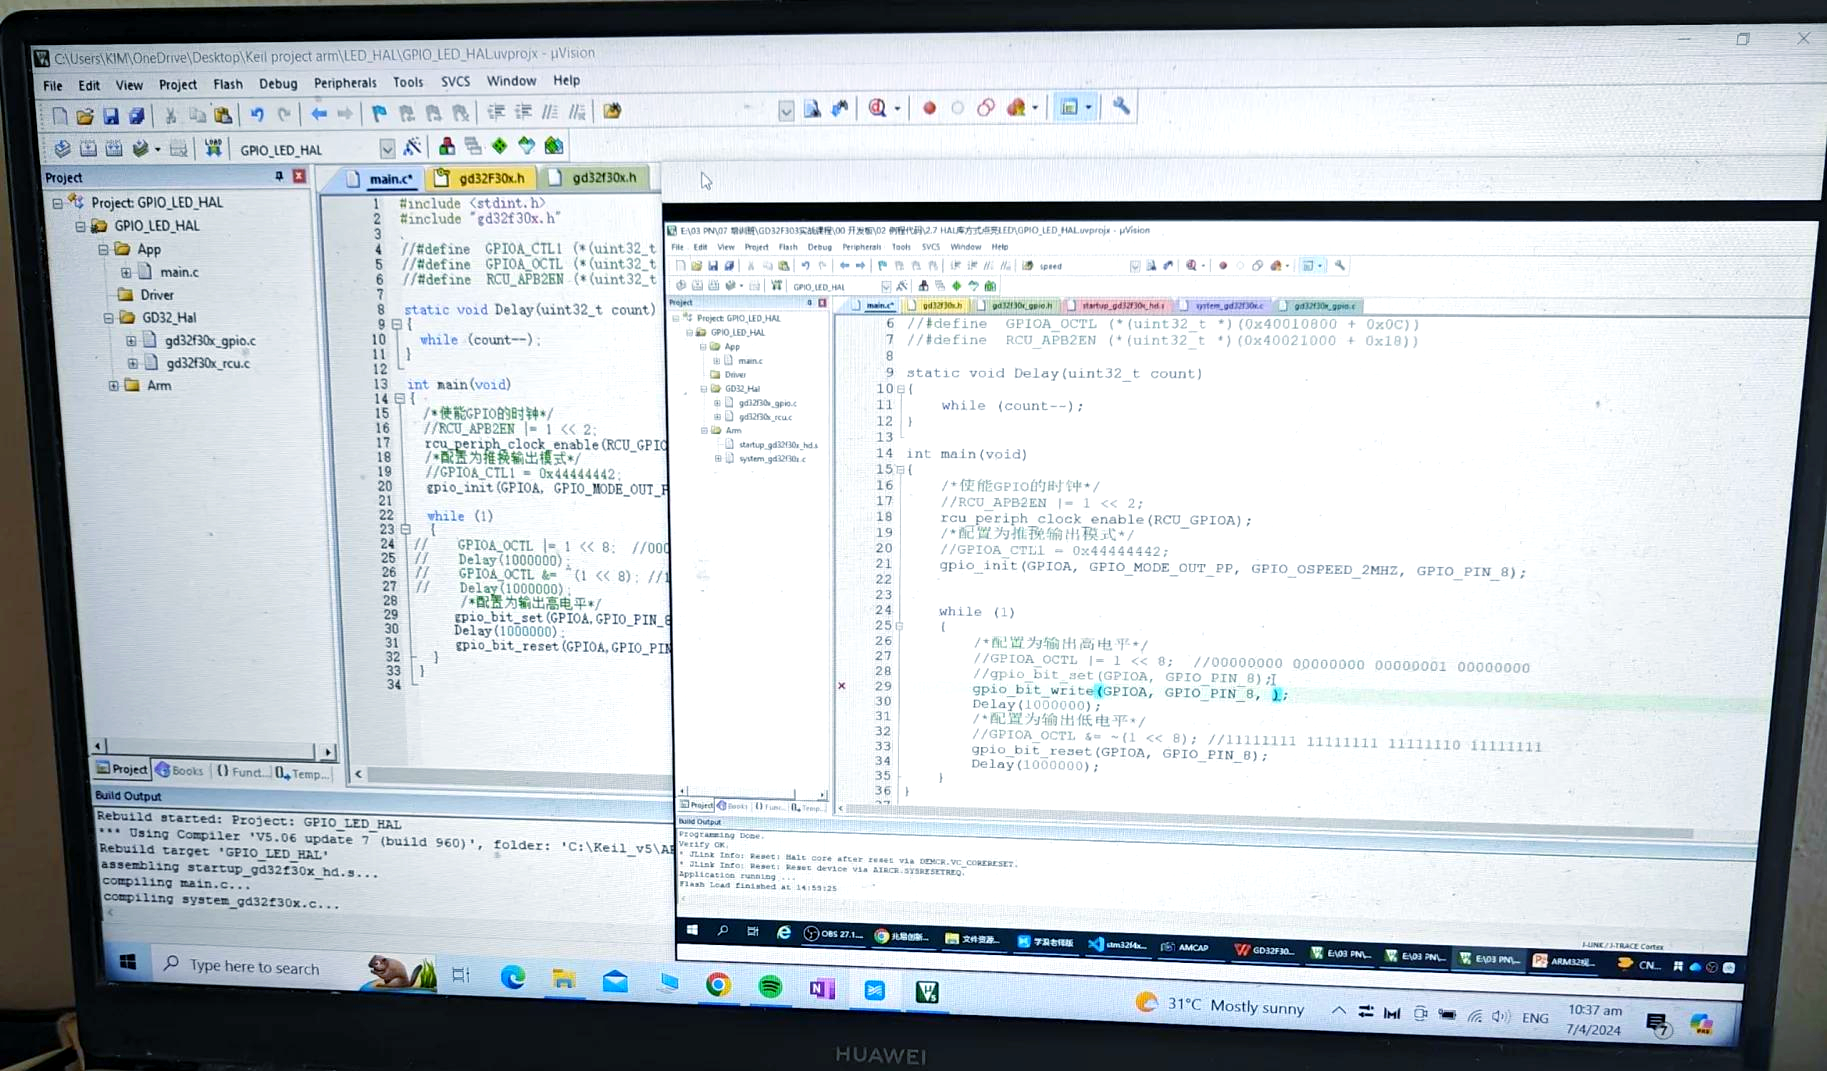The width and height of the screenshot is (1827, 1071).
Task: Expand the main.c tree node
Action: pyautogui.click(x=126, y=272)
